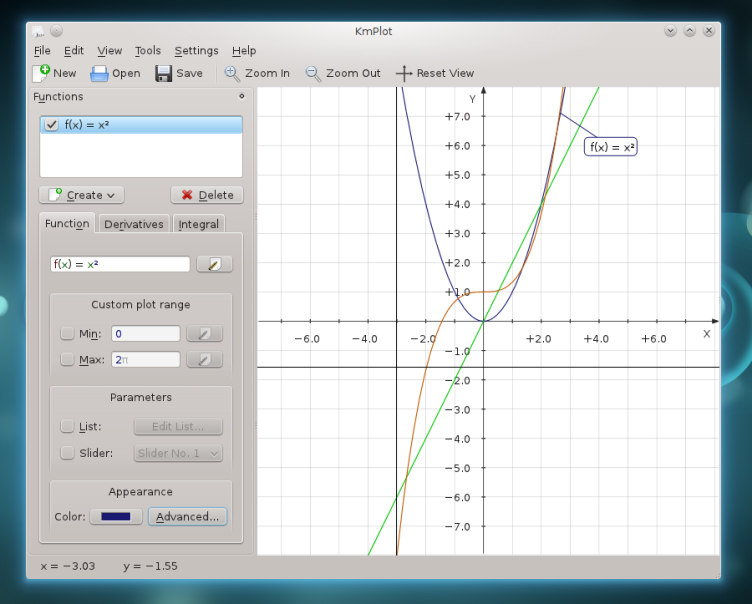The width and height of the screenshot is (752, 604).
Task: Click the Advanced appearance button
Action: [187, 517]
